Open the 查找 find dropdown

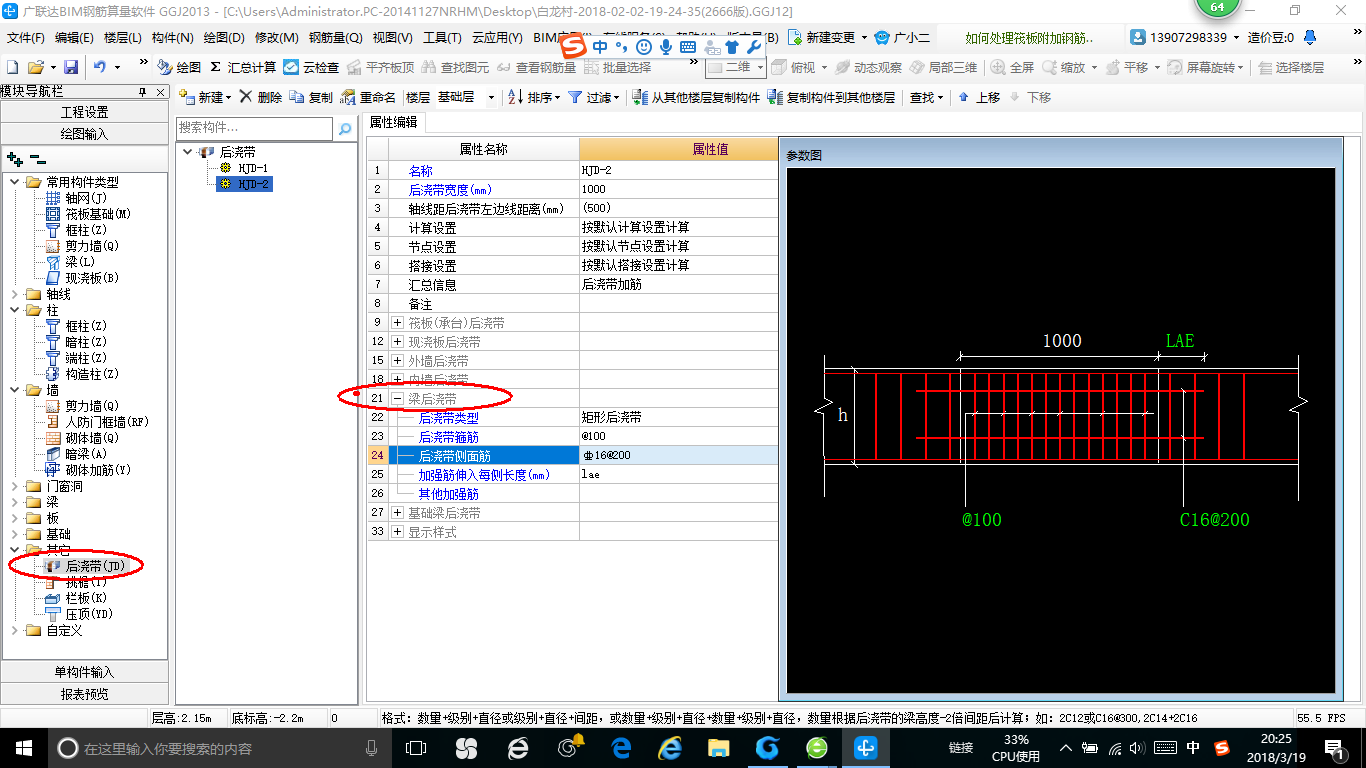pyautogui.click(x=926, y=97)
